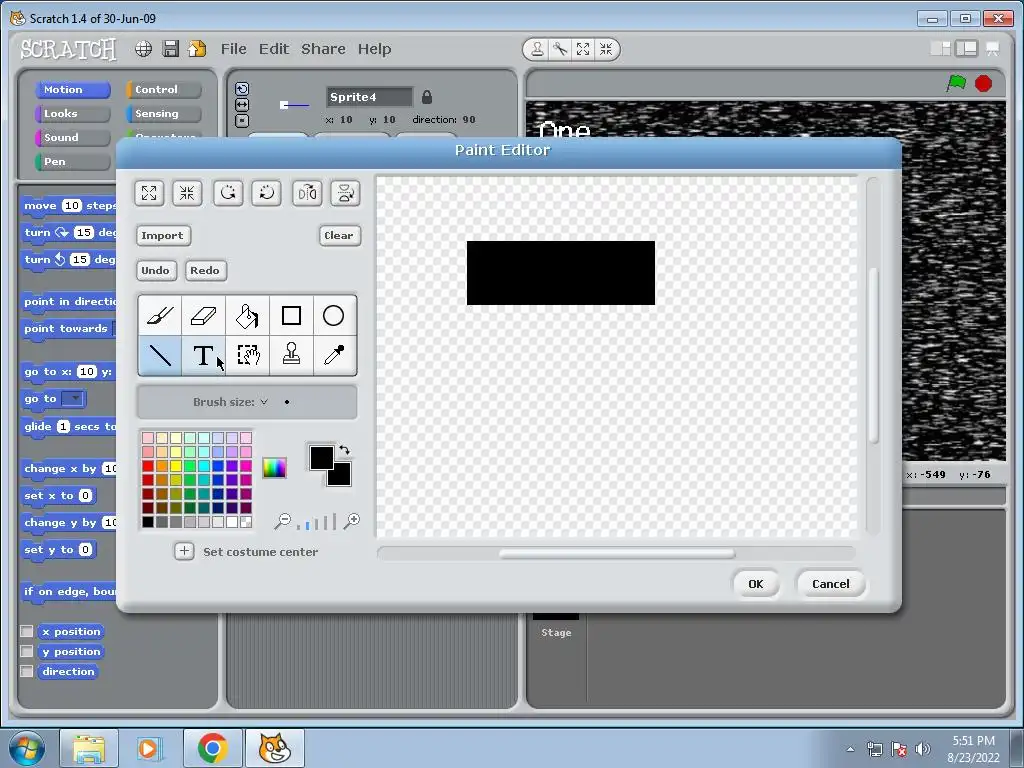The width and height of the screenshot is (1024, 768).
Task: Set rotation style to can rotate
Action: pyautogui.click(x=242, y=89)
